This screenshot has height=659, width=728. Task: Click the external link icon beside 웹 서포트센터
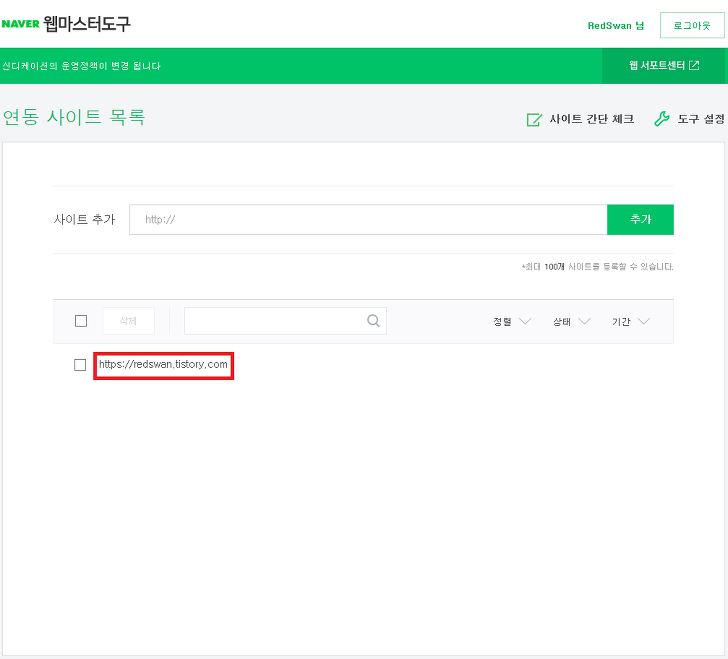[x=694, y=65]
